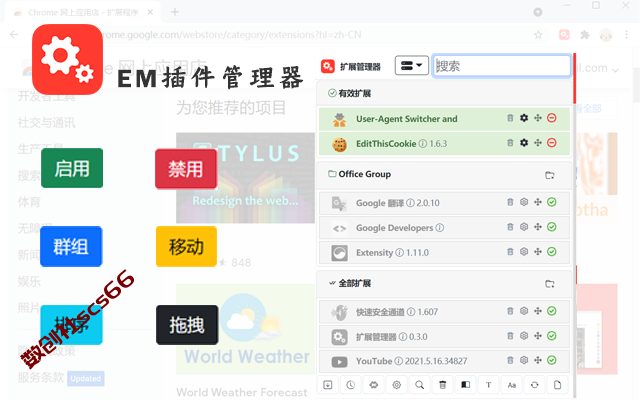Click the red extension manager icon in Chrome toolbar

(564, 35)
